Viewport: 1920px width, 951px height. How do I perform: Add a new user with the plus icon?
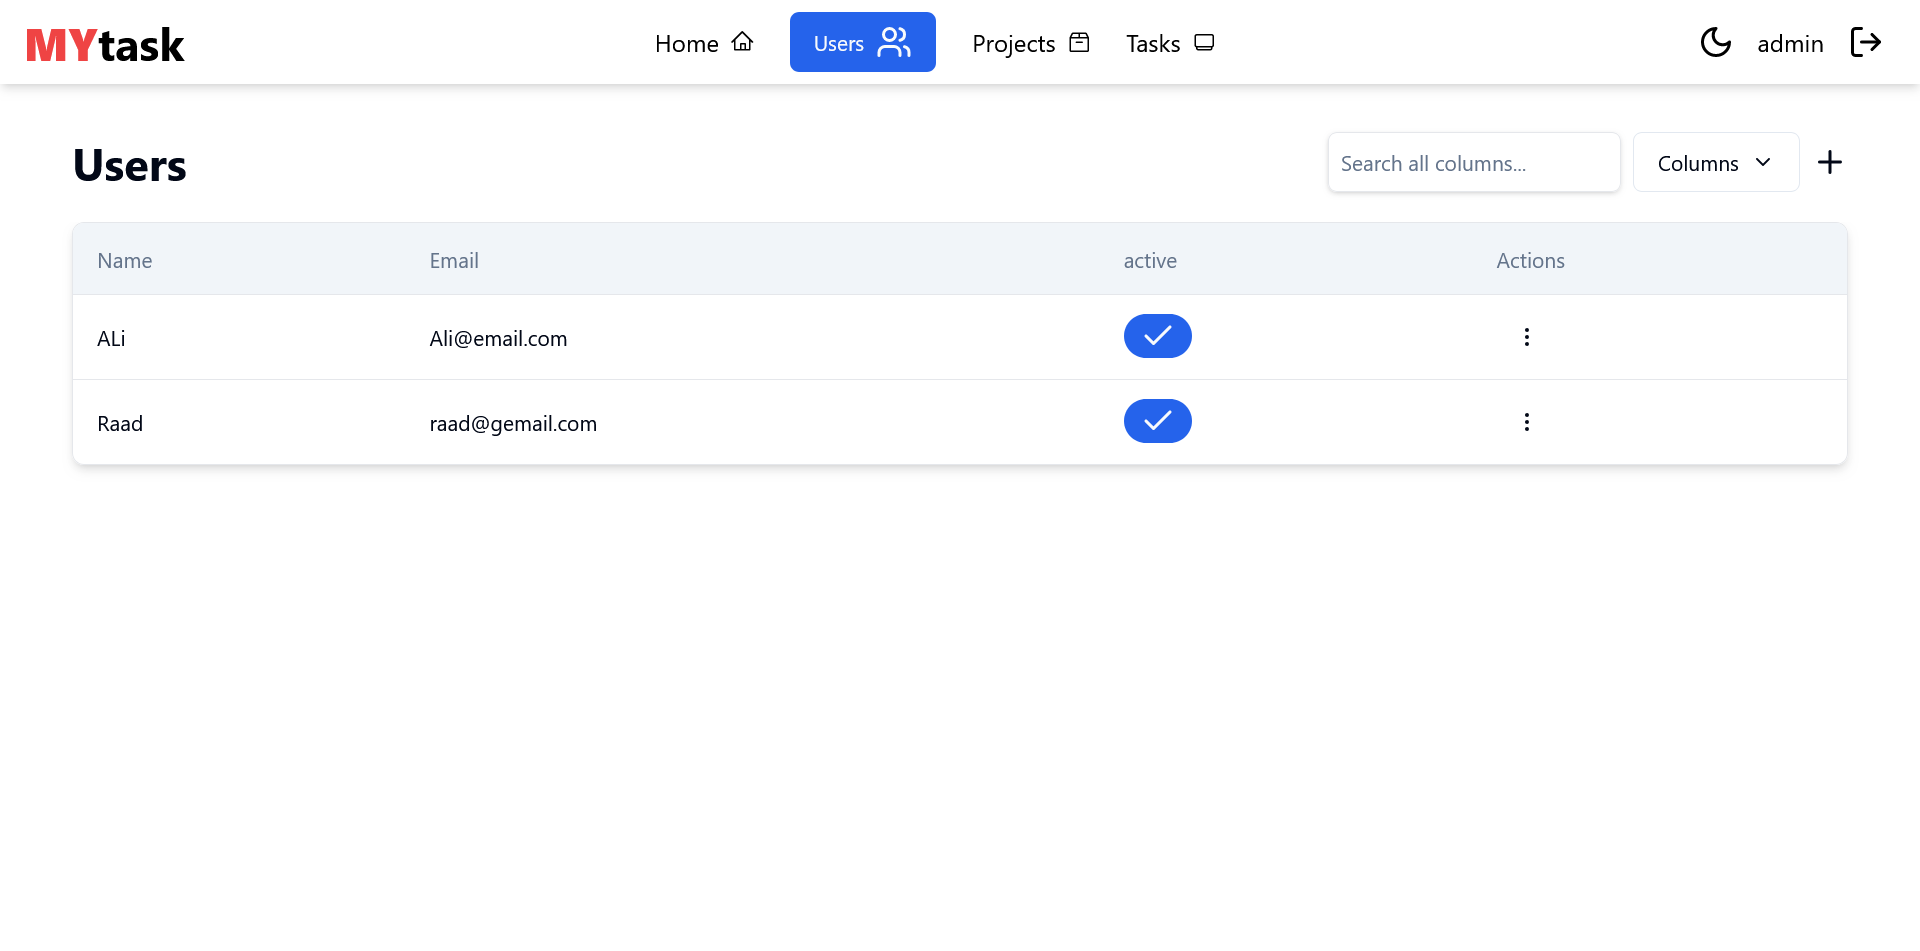click(1829, 162)
